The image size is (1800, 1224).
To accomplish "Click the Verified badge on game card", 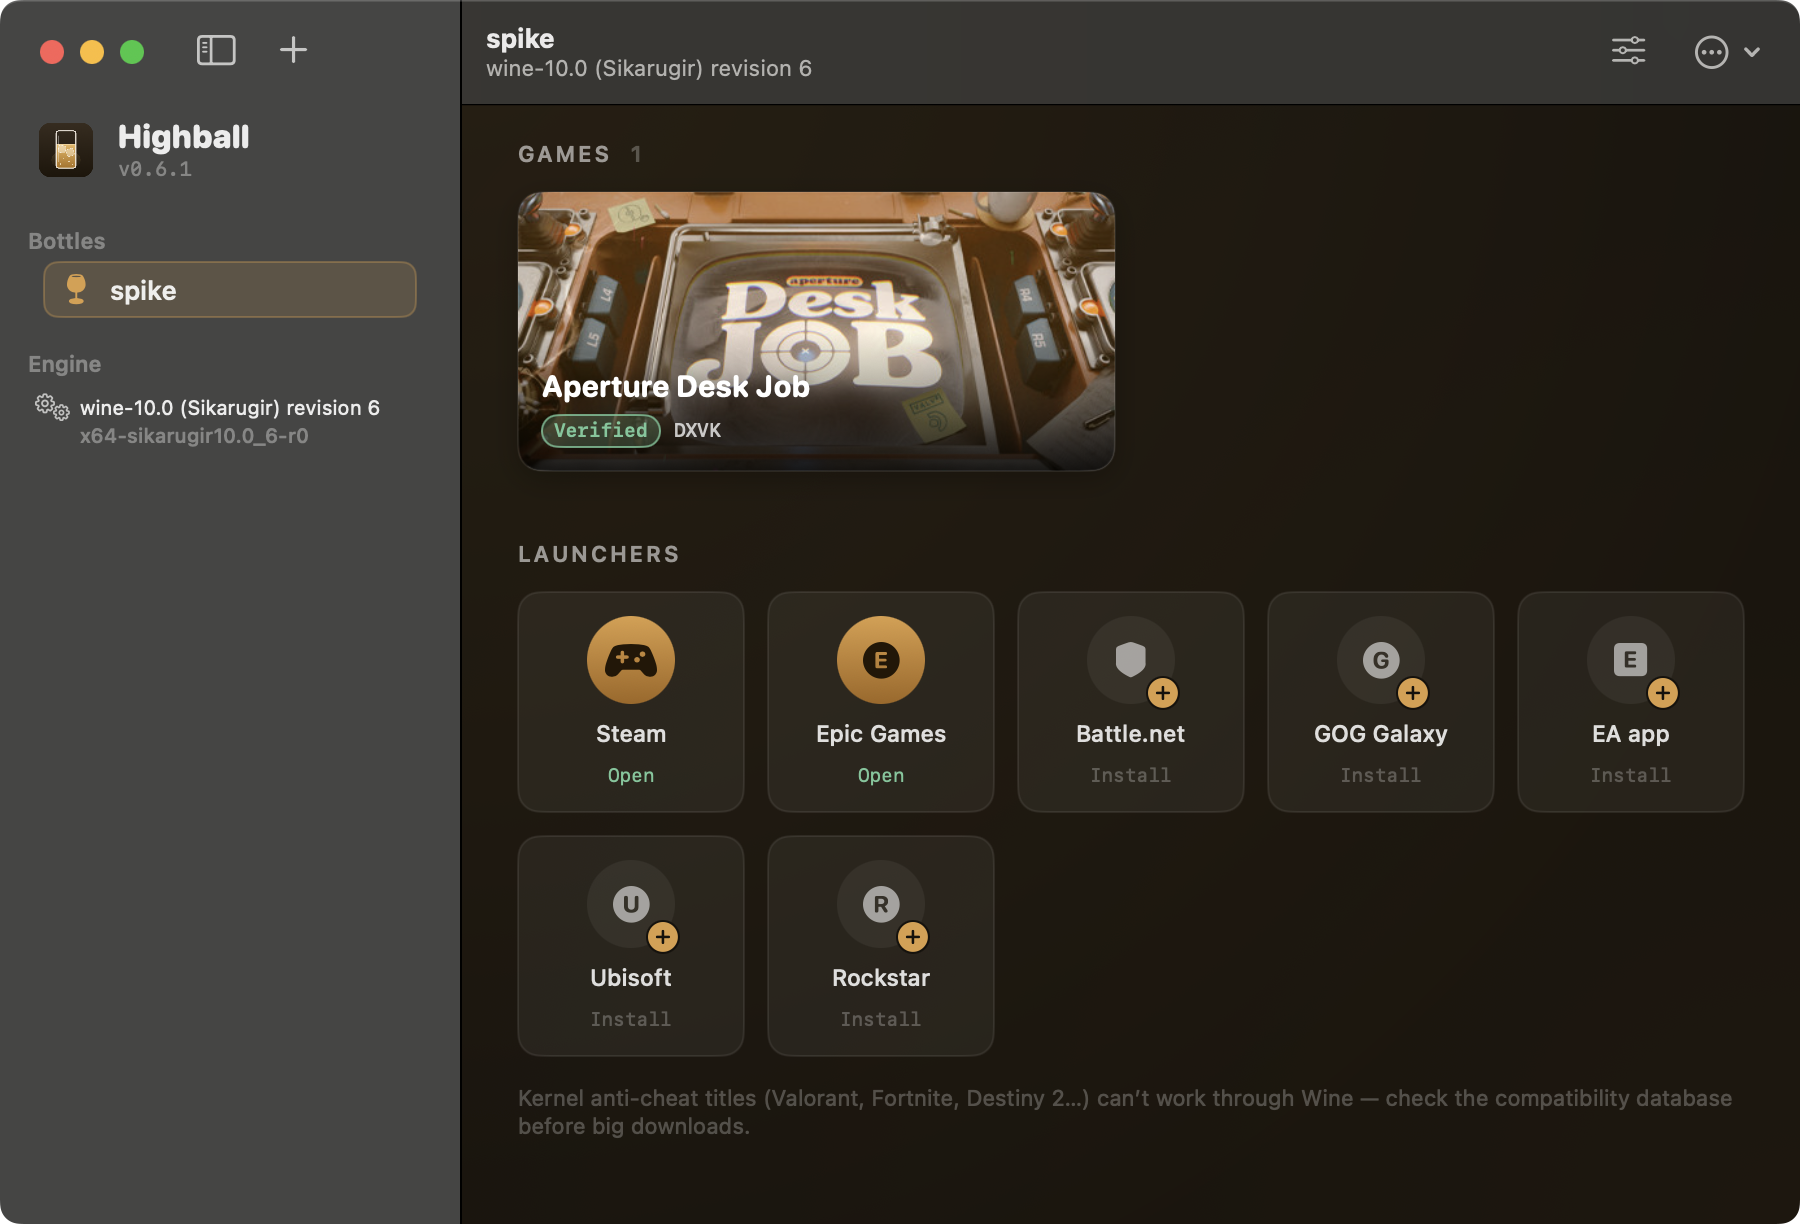I will pyautogui.click(x=601, y=430).
